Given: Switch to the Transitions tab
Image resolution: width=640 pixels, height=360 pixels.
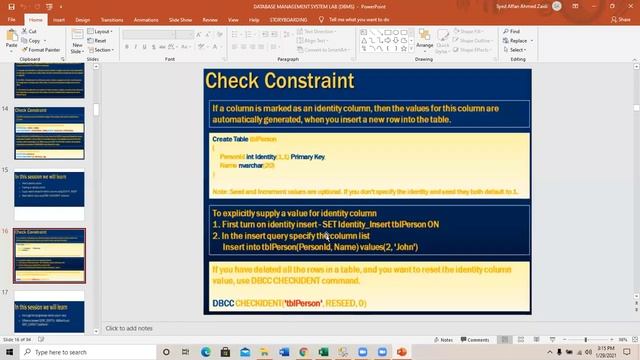Looking at the screenshot, I should [x=112, y=20].
